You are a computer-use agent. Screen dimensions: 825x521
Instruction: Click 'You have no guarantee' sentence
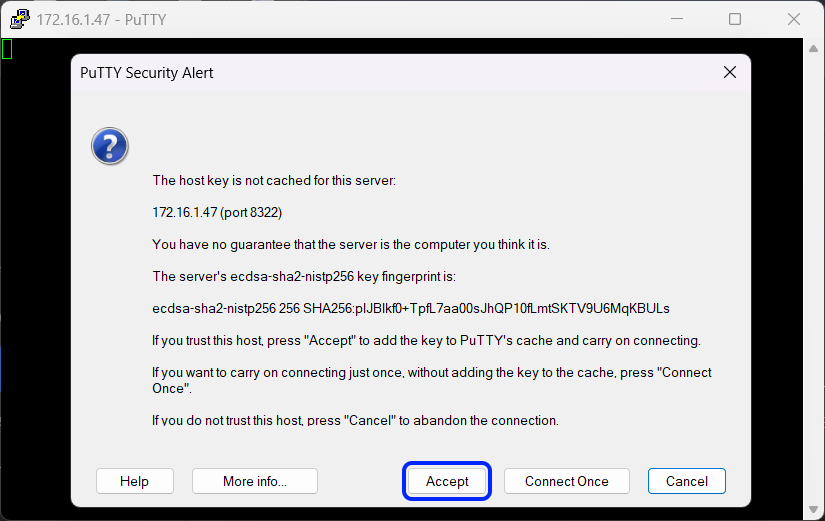tap(350, 244)
